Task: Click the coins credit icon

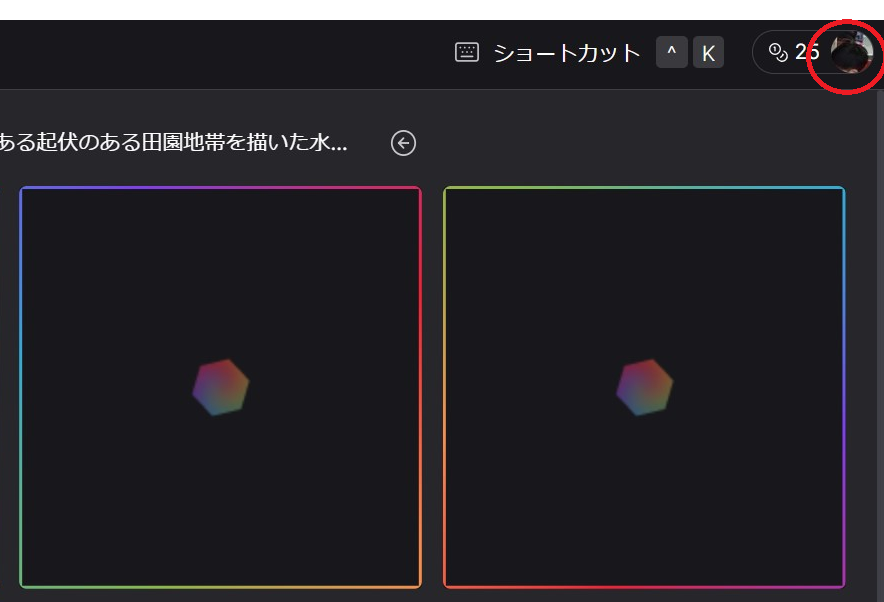Action: [778, 53]
